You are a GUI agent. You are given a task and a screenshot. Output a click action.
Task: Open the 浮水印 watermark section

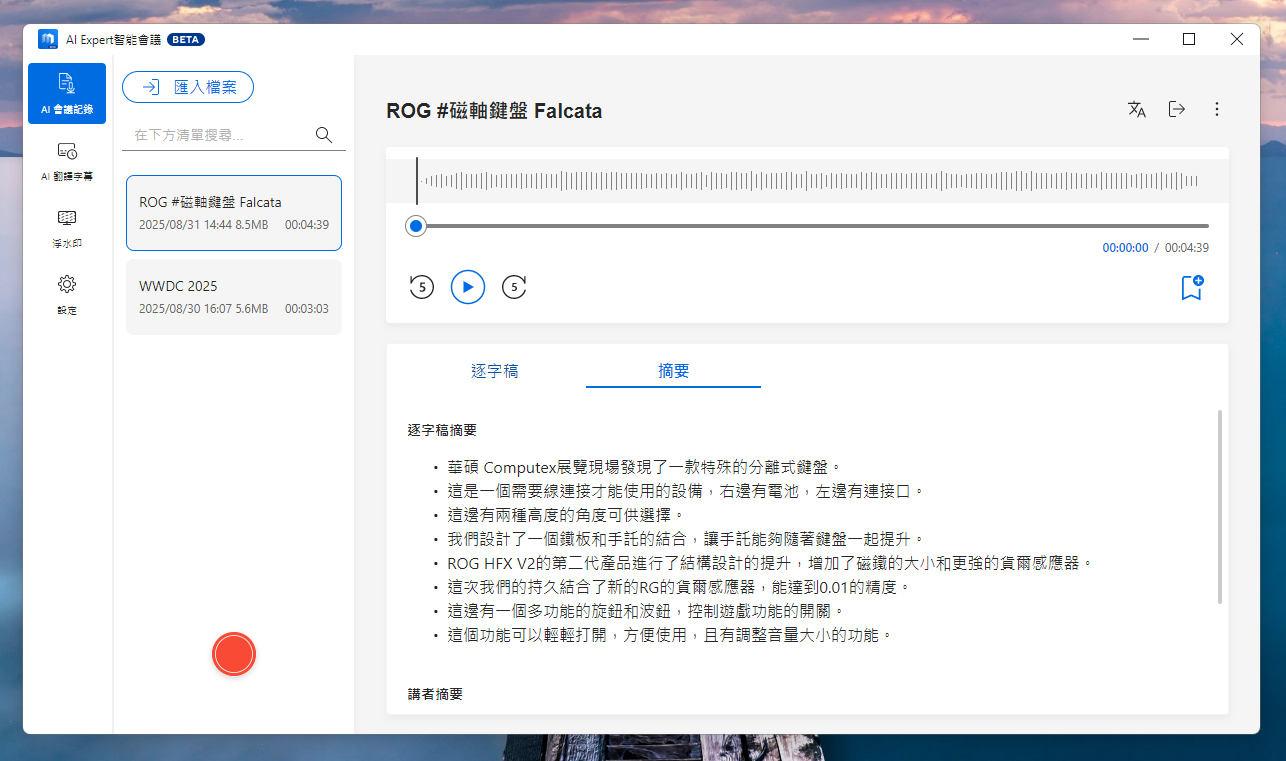[x=67, y=227]
